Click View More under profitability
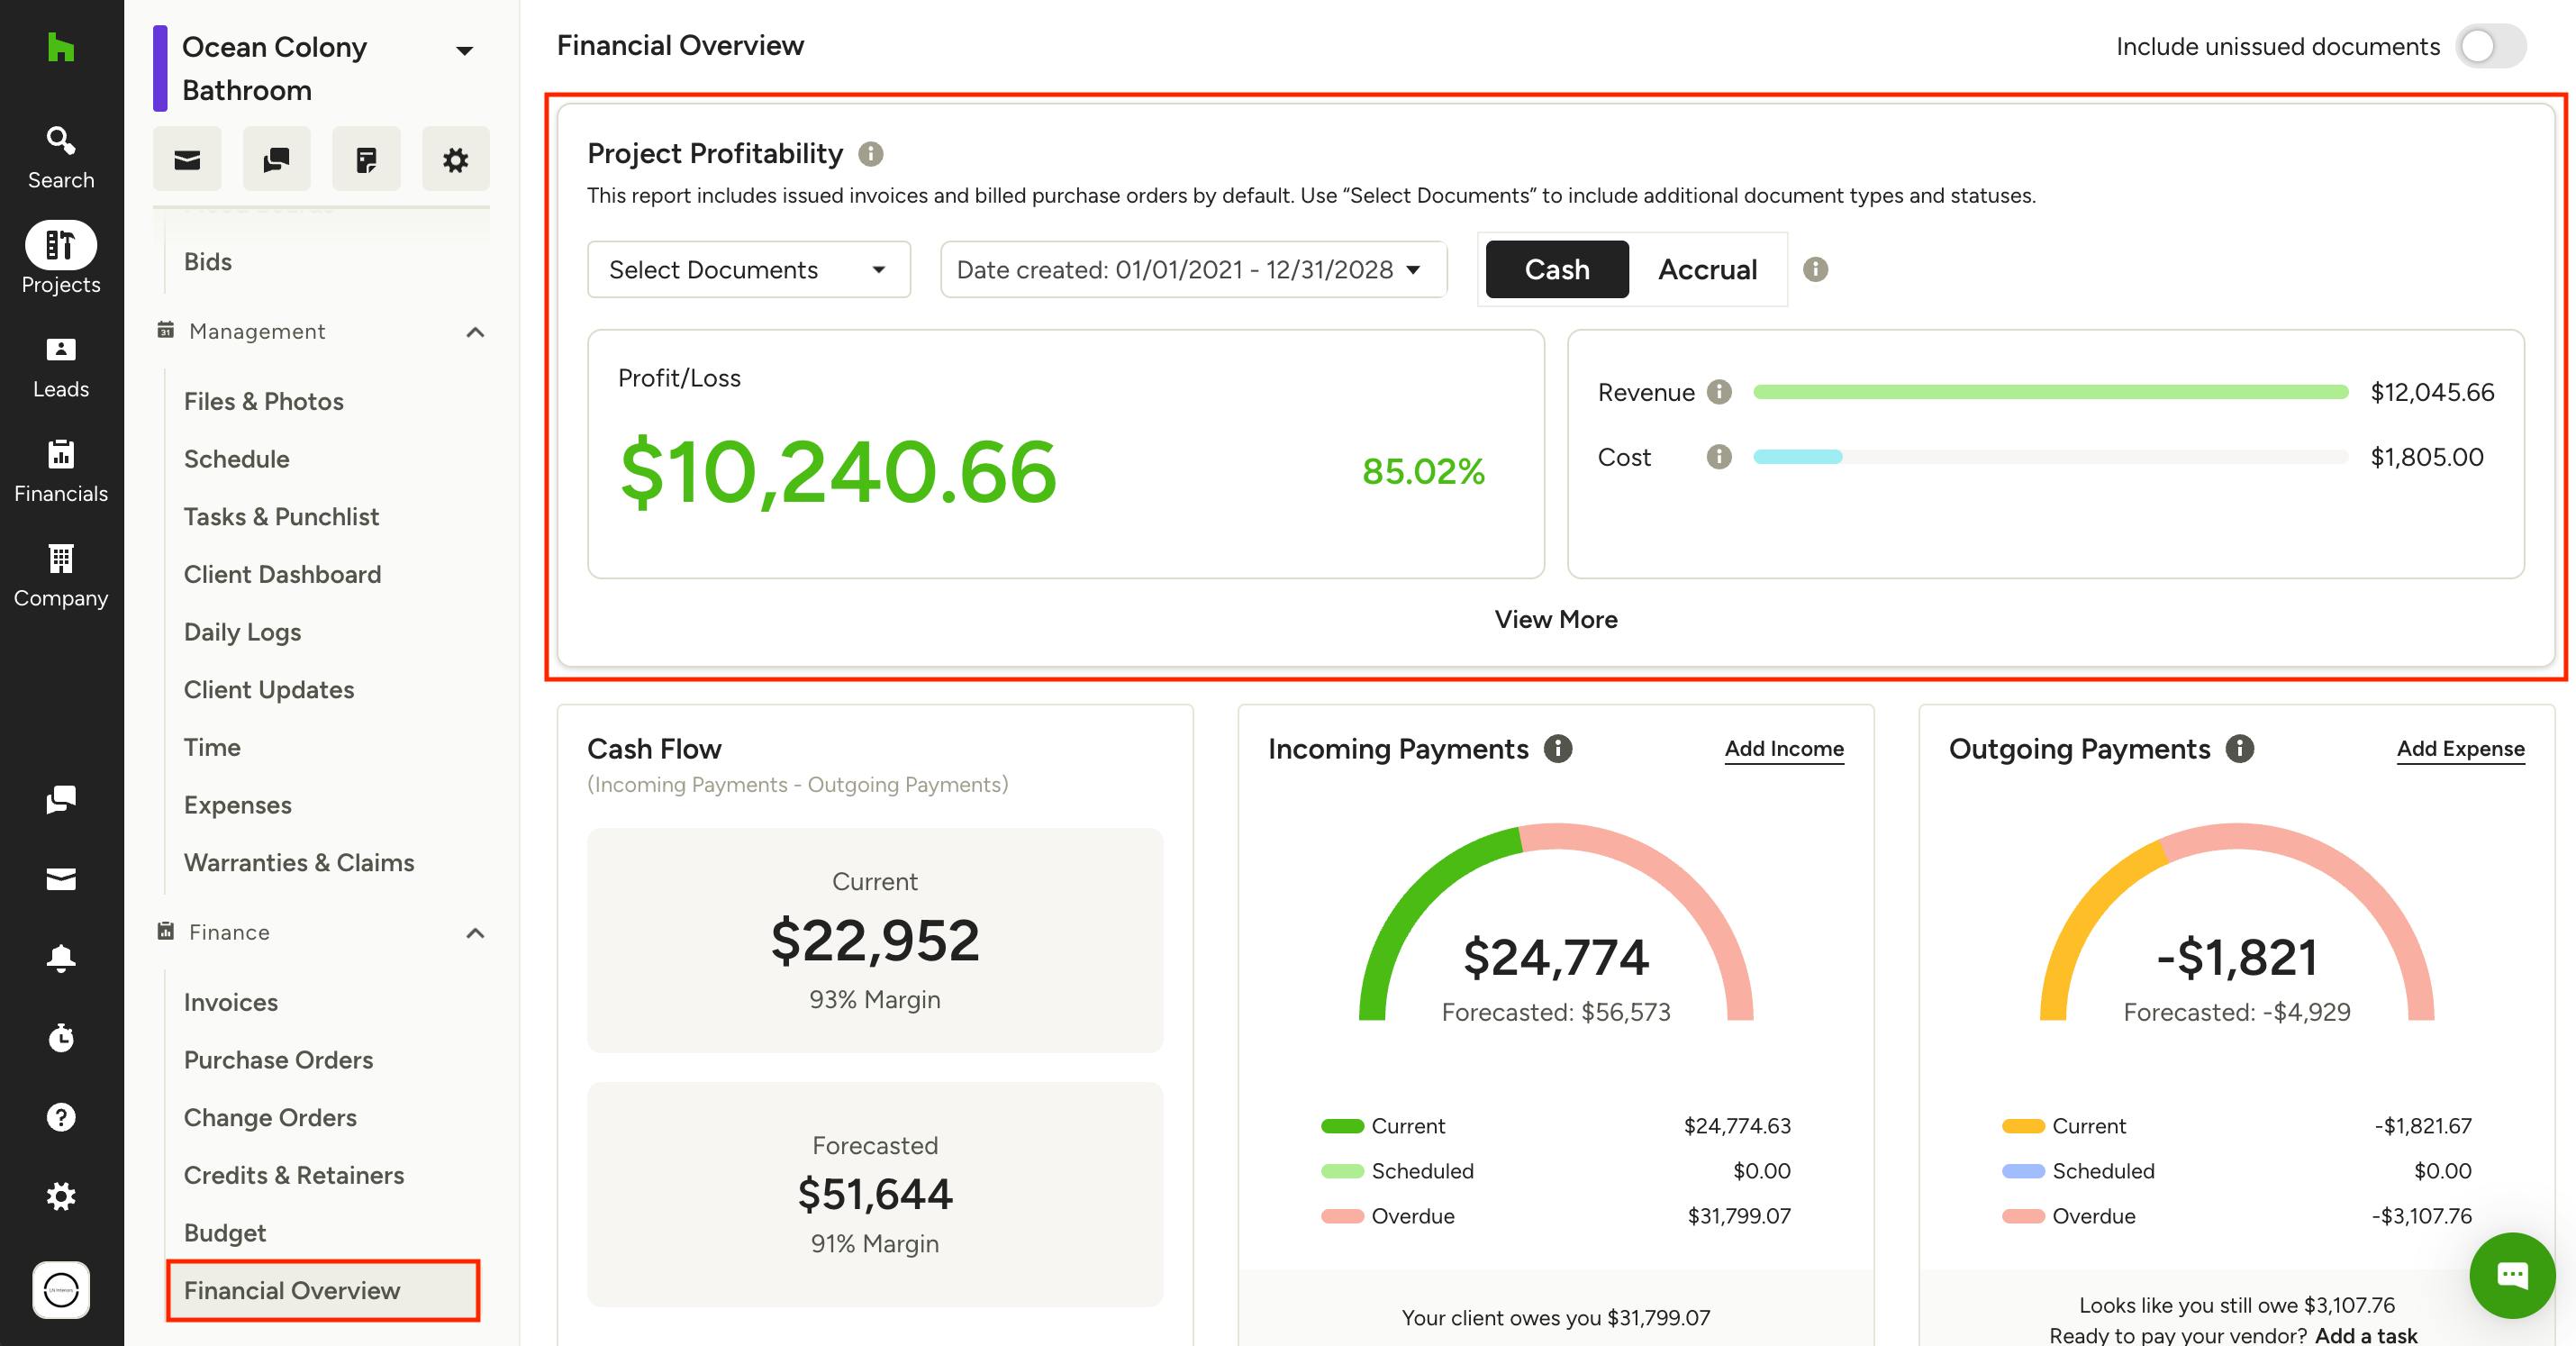The image size is (2576, 1346). (x=1556, y=619)
